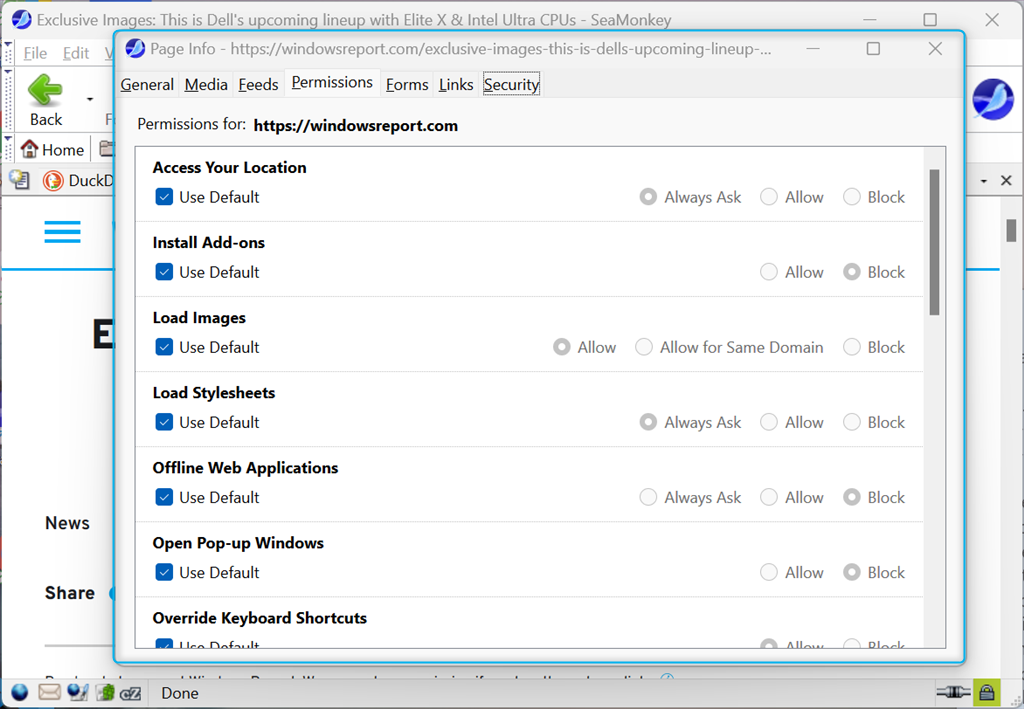1024x709 pixels.
Task: Click the Share label on the web page
Action: coord(70,593)
